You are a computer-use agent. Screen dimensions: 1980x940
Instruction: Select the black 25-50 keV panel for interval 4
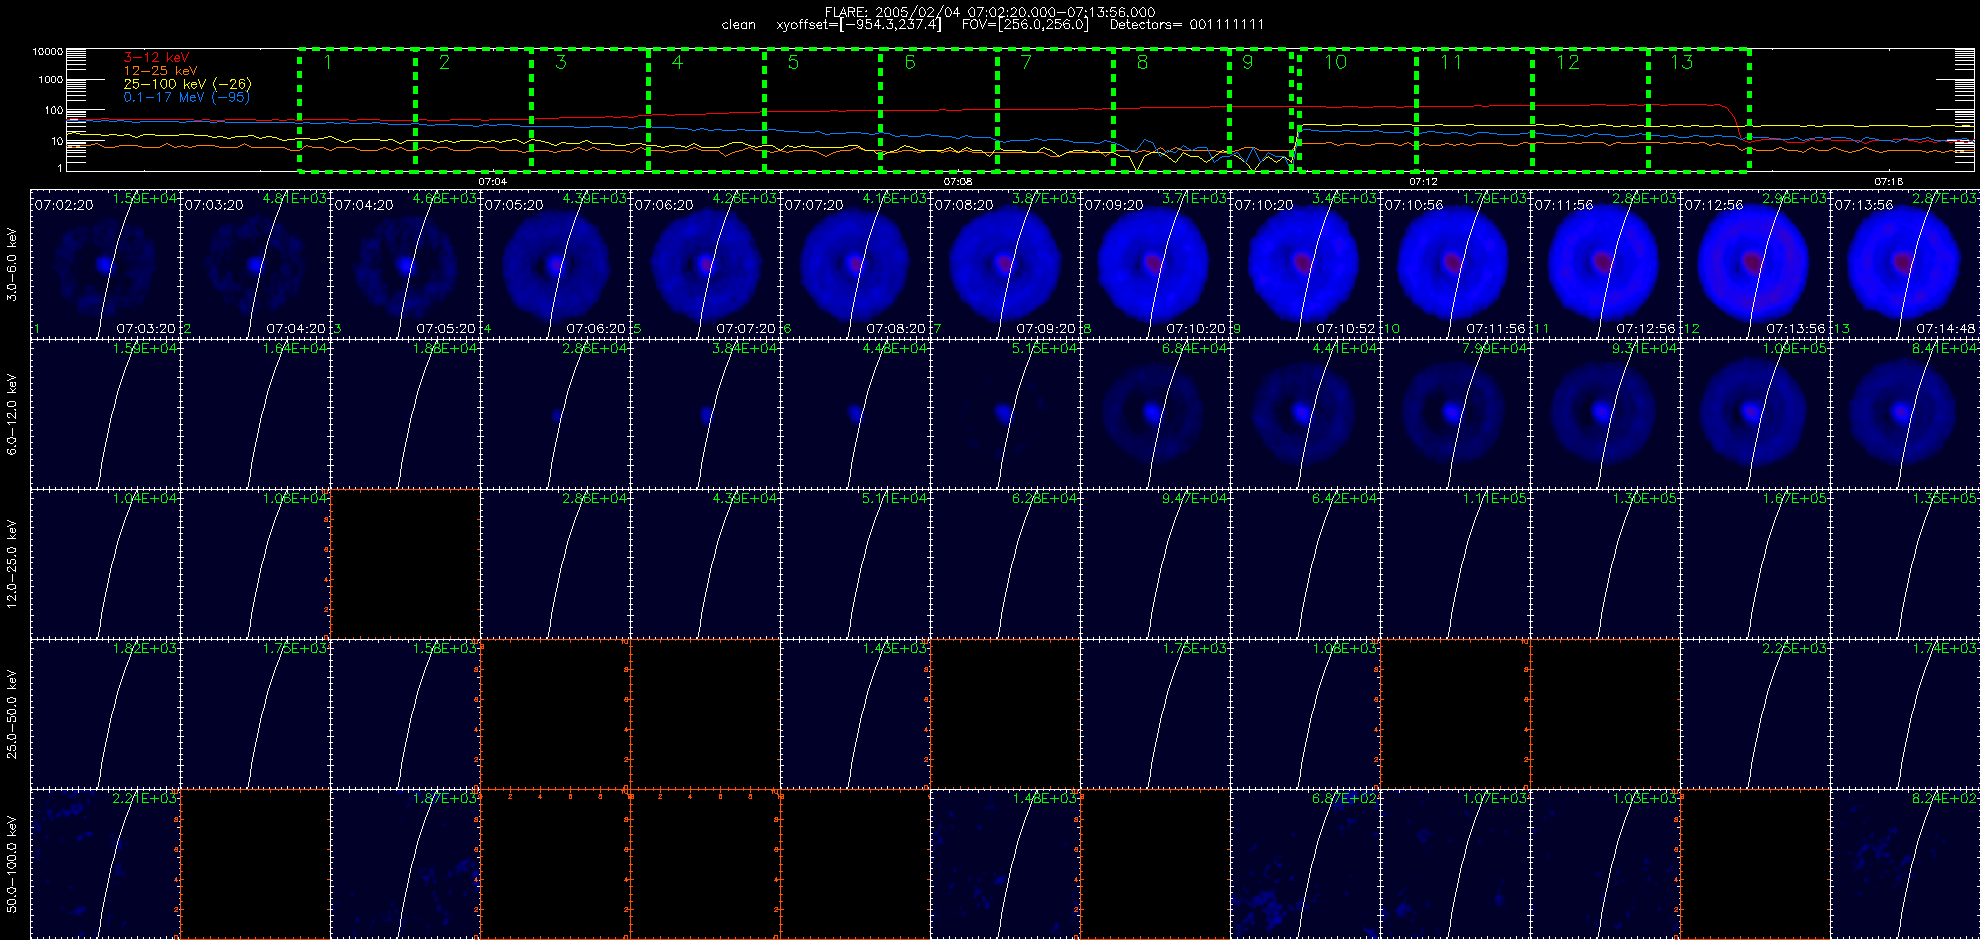point(555,714)
